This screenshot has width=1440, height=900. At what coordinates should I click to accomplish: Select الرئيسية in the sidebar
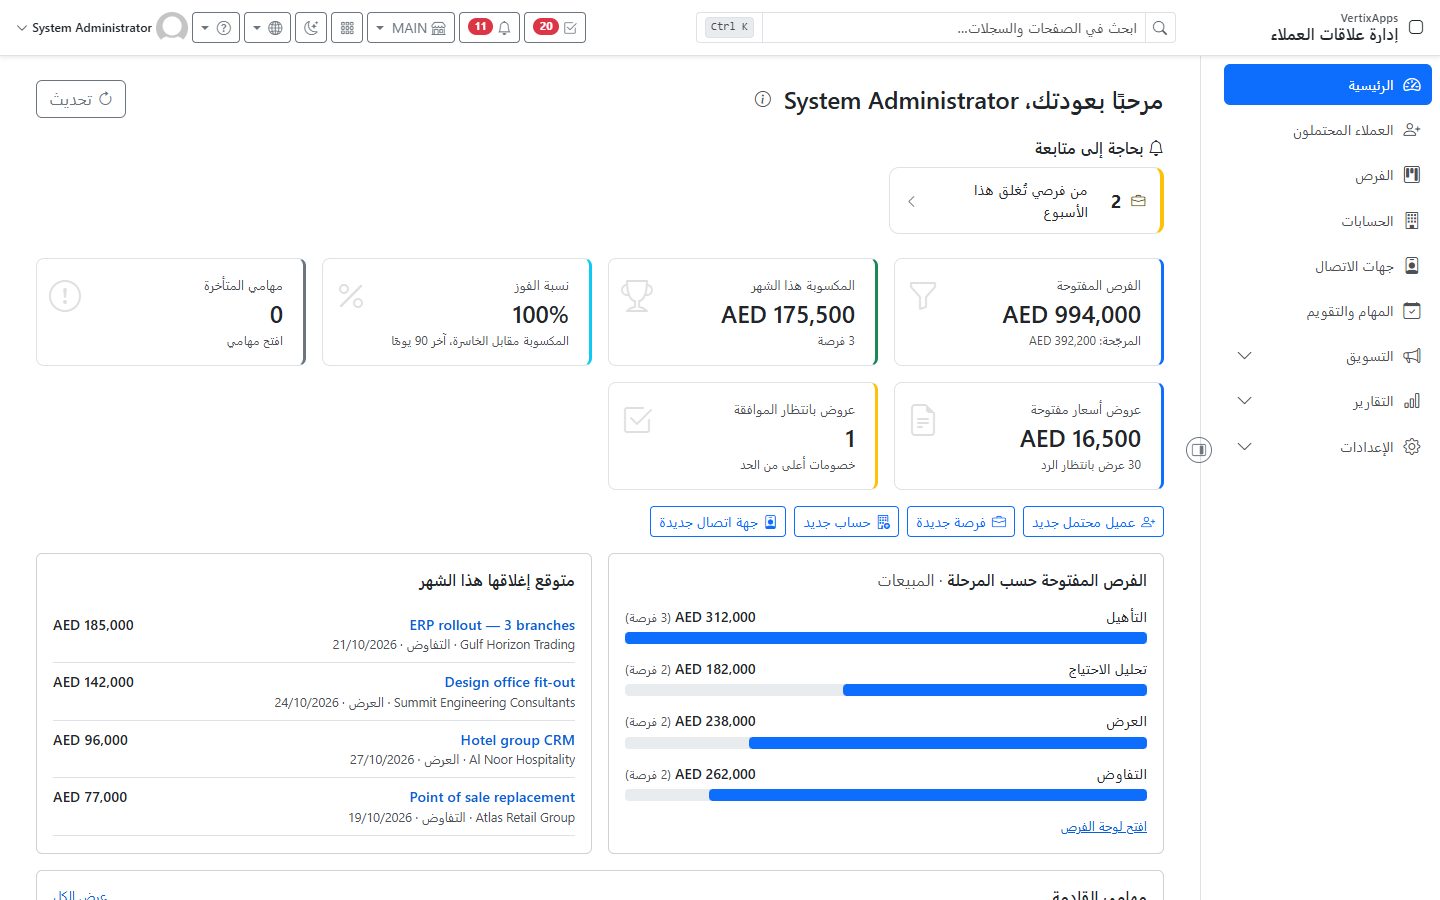(1328, 85)
